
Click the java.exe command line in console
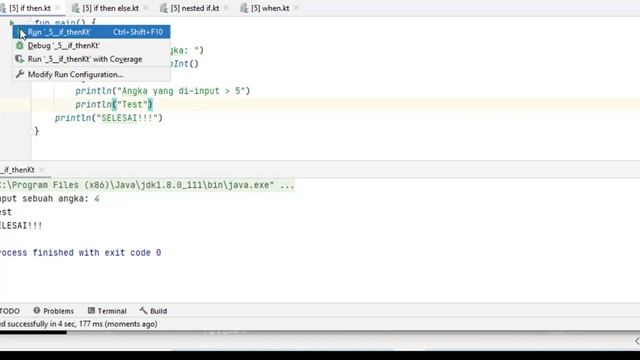point(147,185)
